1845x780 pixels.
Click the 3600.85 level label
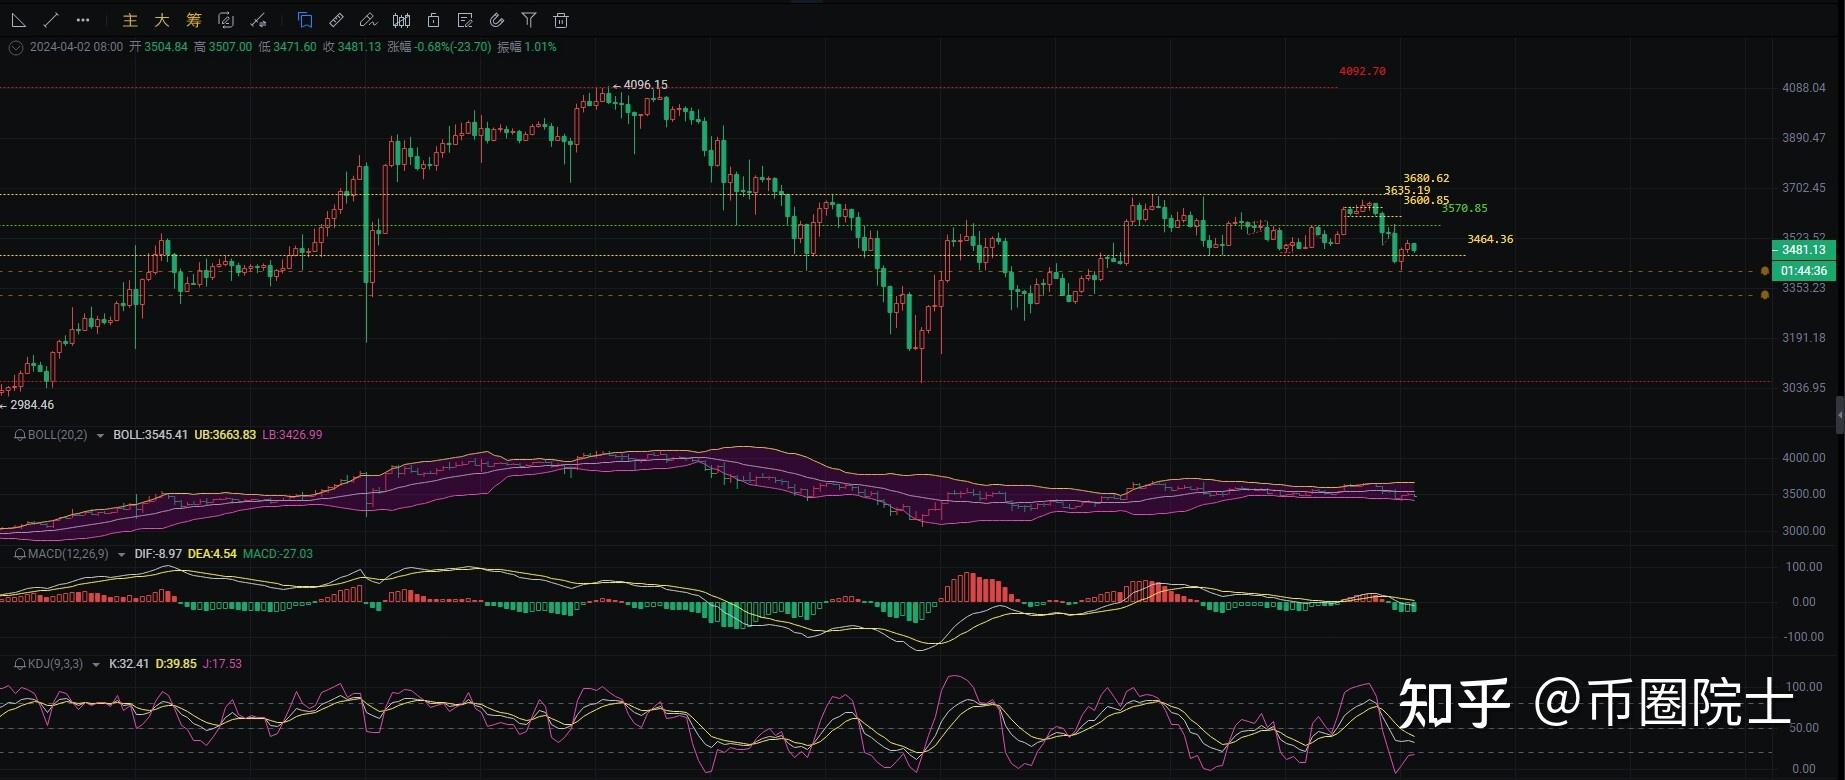[1426, 200]
